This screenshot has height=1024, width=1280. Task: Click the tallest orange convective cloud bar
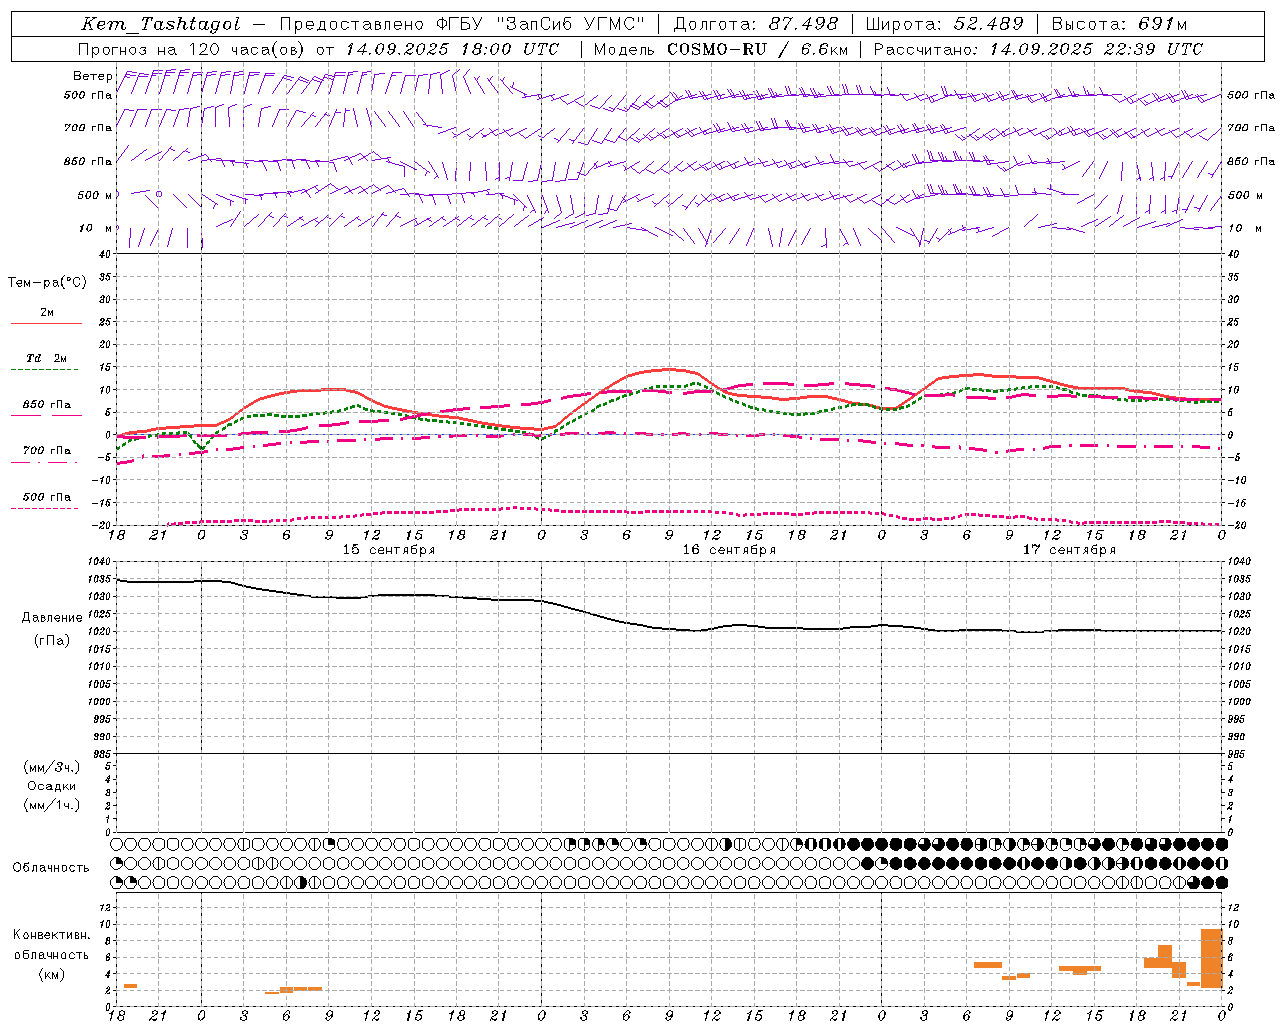1212,959
